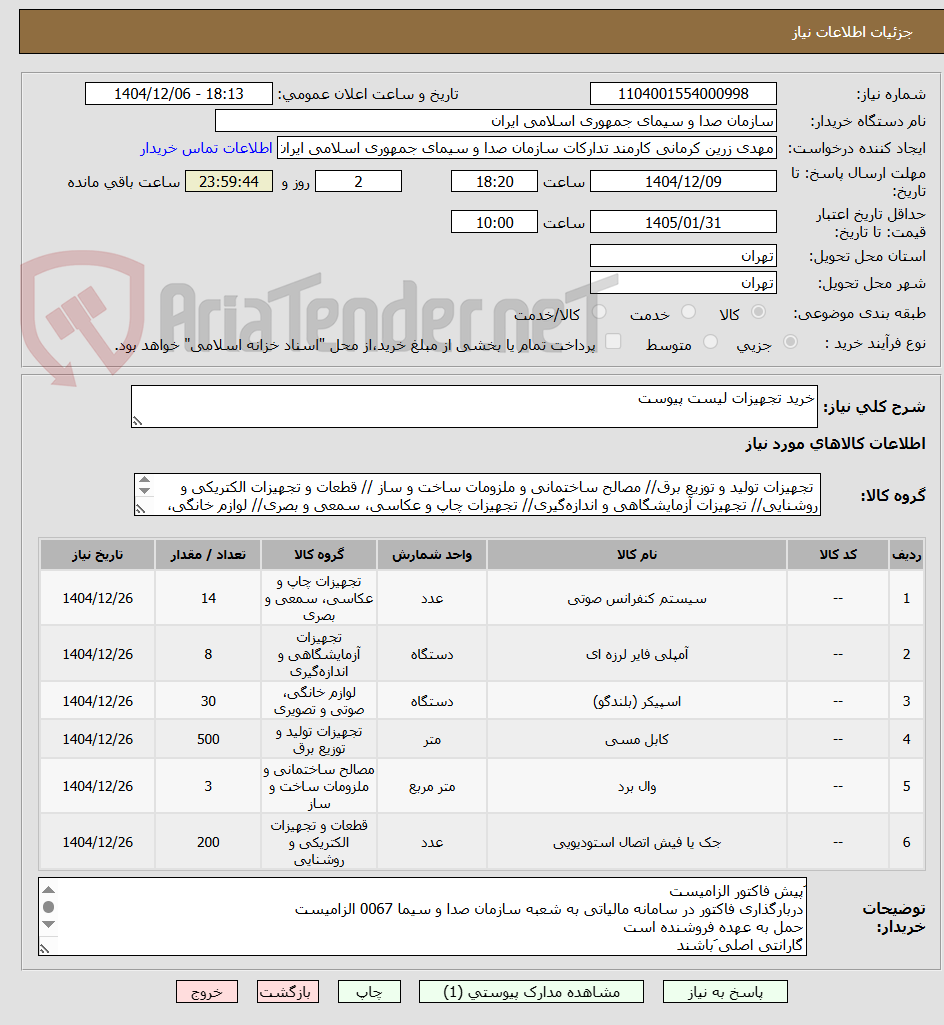Click the خروج exit button
This screenshot has height=1025, width=944.
(207, 992)
